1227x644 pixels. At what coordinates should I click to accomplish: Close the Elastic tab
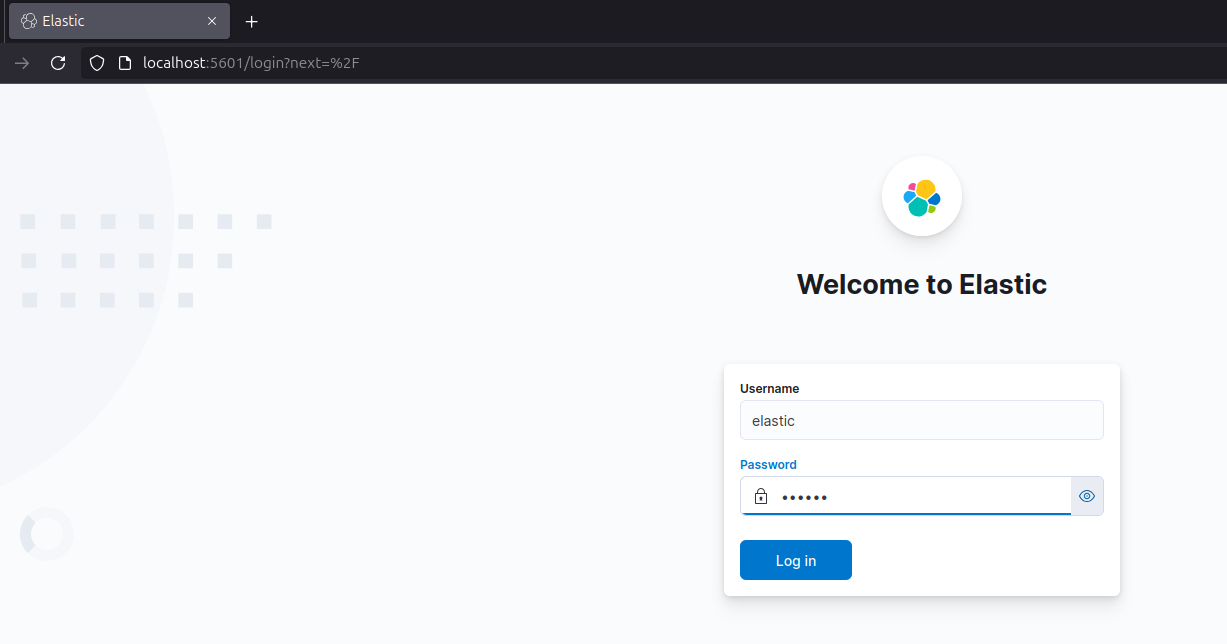(212, 21)
